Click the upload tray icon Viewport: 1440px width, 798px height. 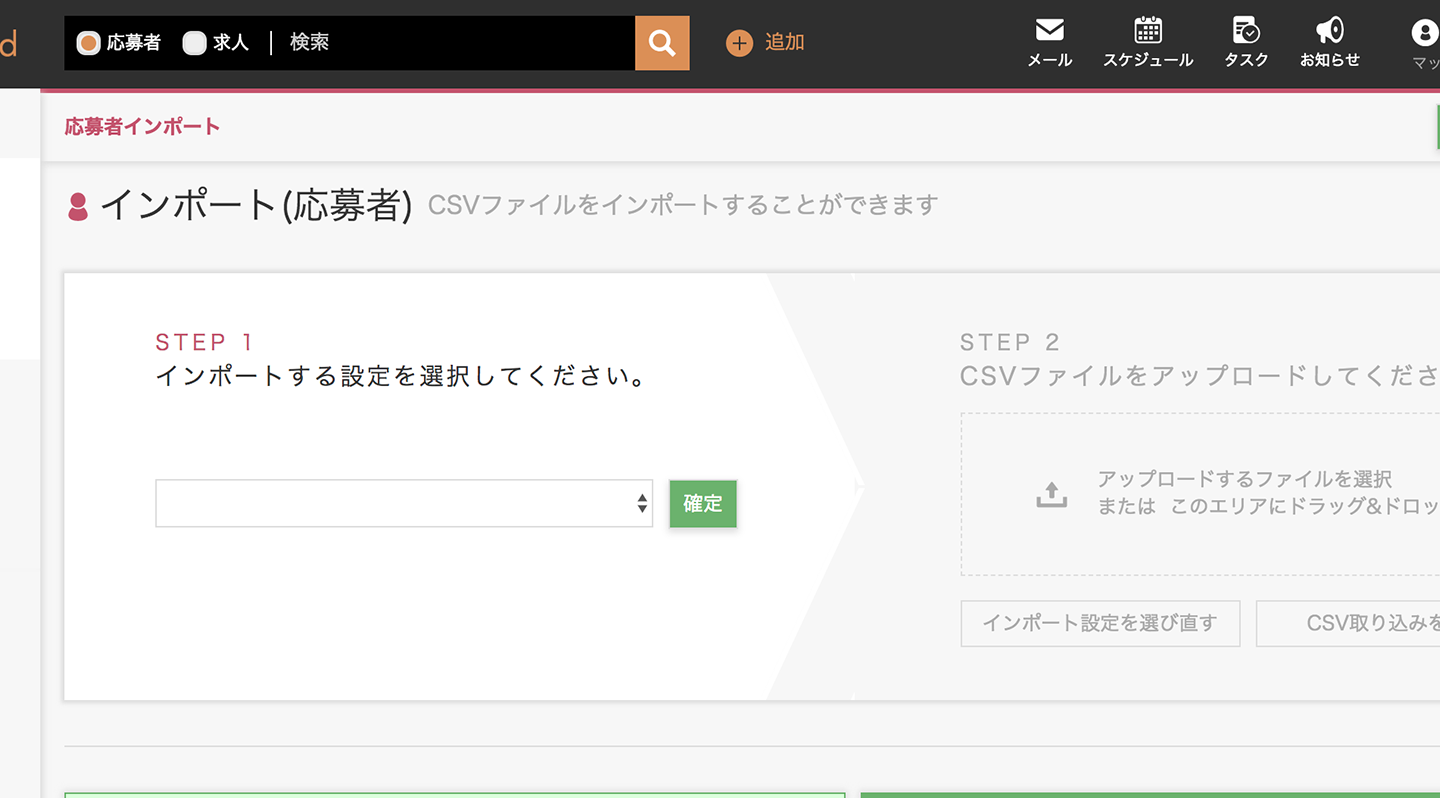(1051, 494)
